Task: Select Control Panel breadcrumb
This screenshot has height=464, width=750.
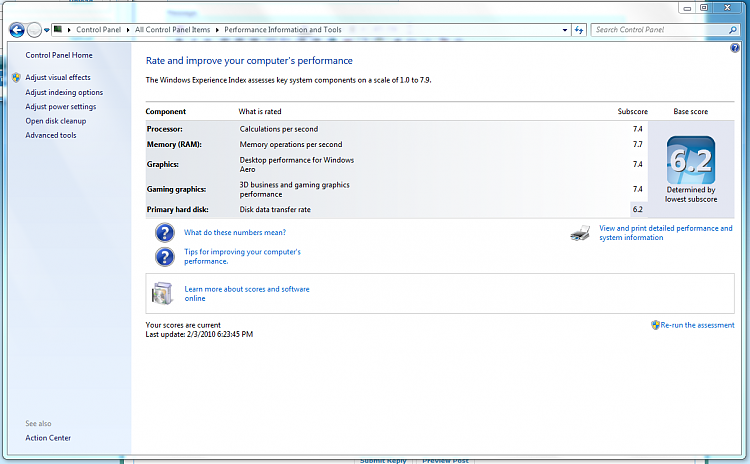Action: pyautogui.click(x=99, y=30)
